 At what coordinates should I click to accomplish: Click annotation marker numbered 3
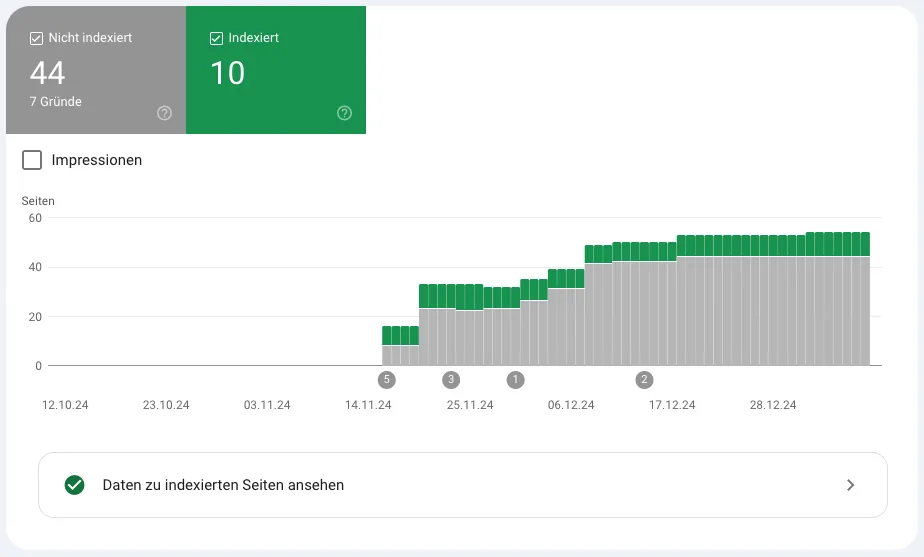pyautogui.click(x=451, y=380)
